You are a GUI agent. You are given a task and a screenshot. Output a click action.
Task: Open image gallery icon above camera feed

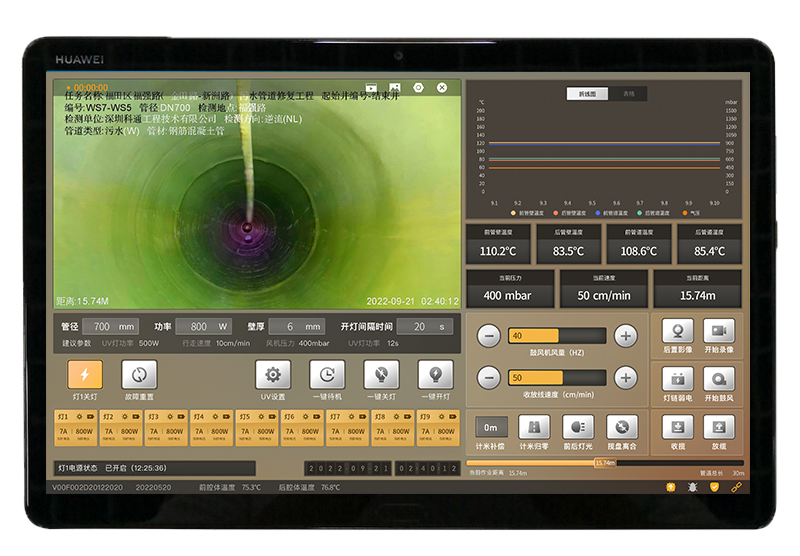[394, 88]
